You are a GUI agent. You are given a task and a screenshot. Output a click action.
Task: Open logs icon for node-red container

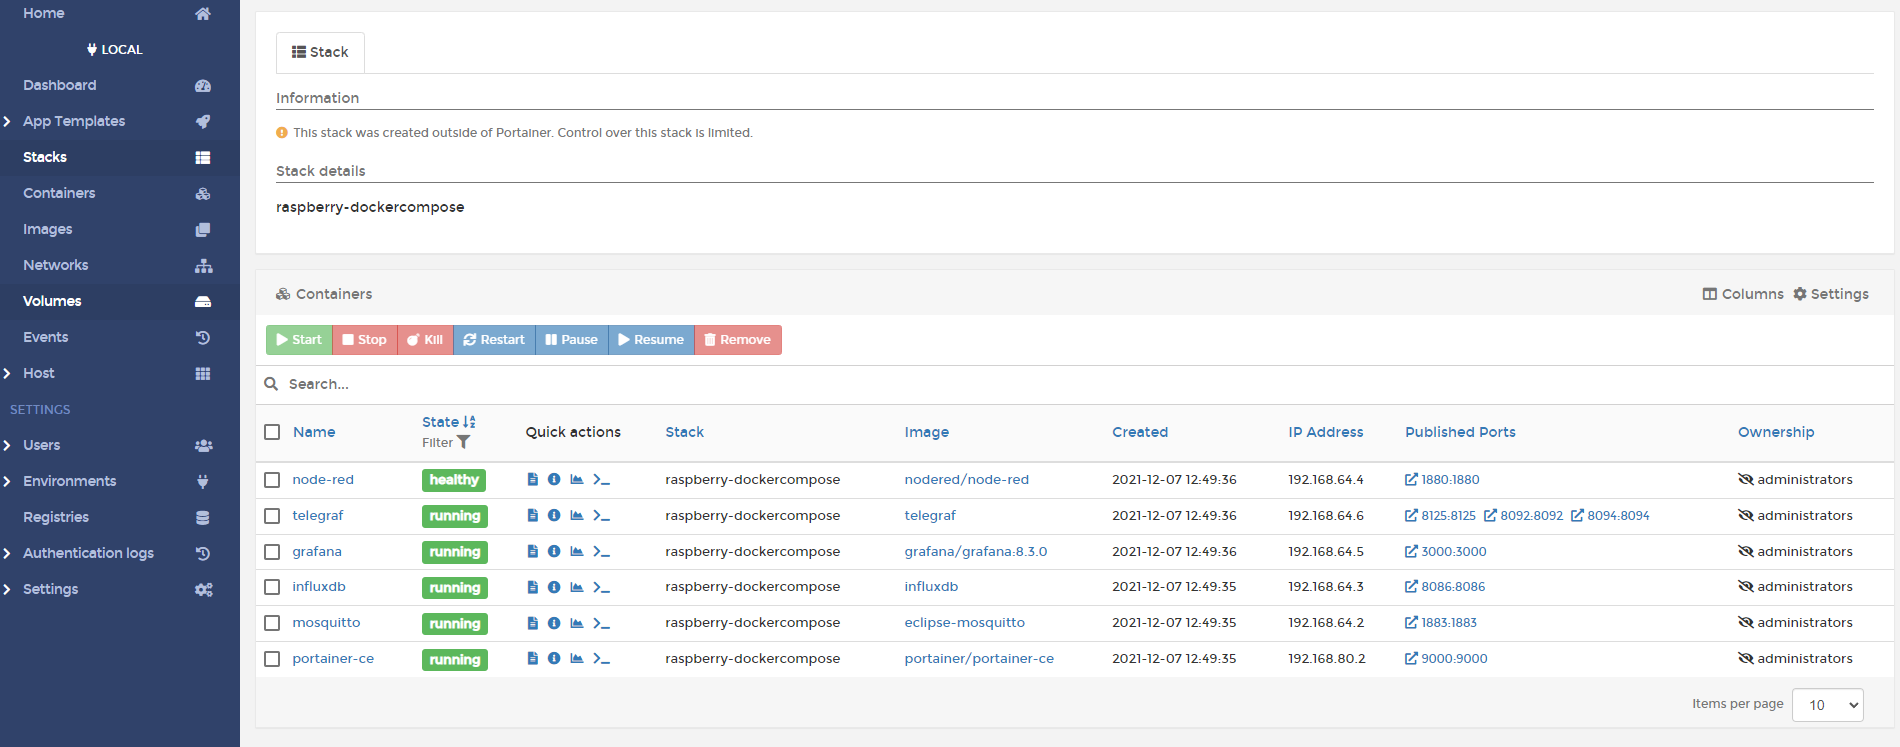532,480
